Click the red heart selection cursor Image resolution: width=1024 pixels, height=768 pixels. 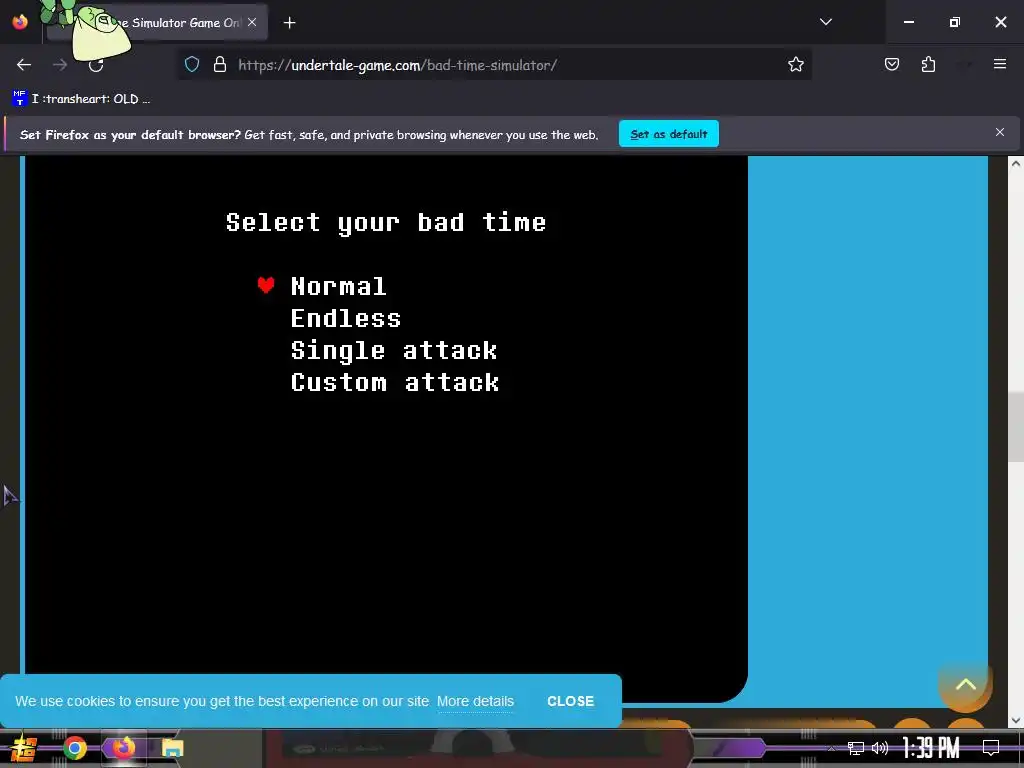[x=266, y=285]
